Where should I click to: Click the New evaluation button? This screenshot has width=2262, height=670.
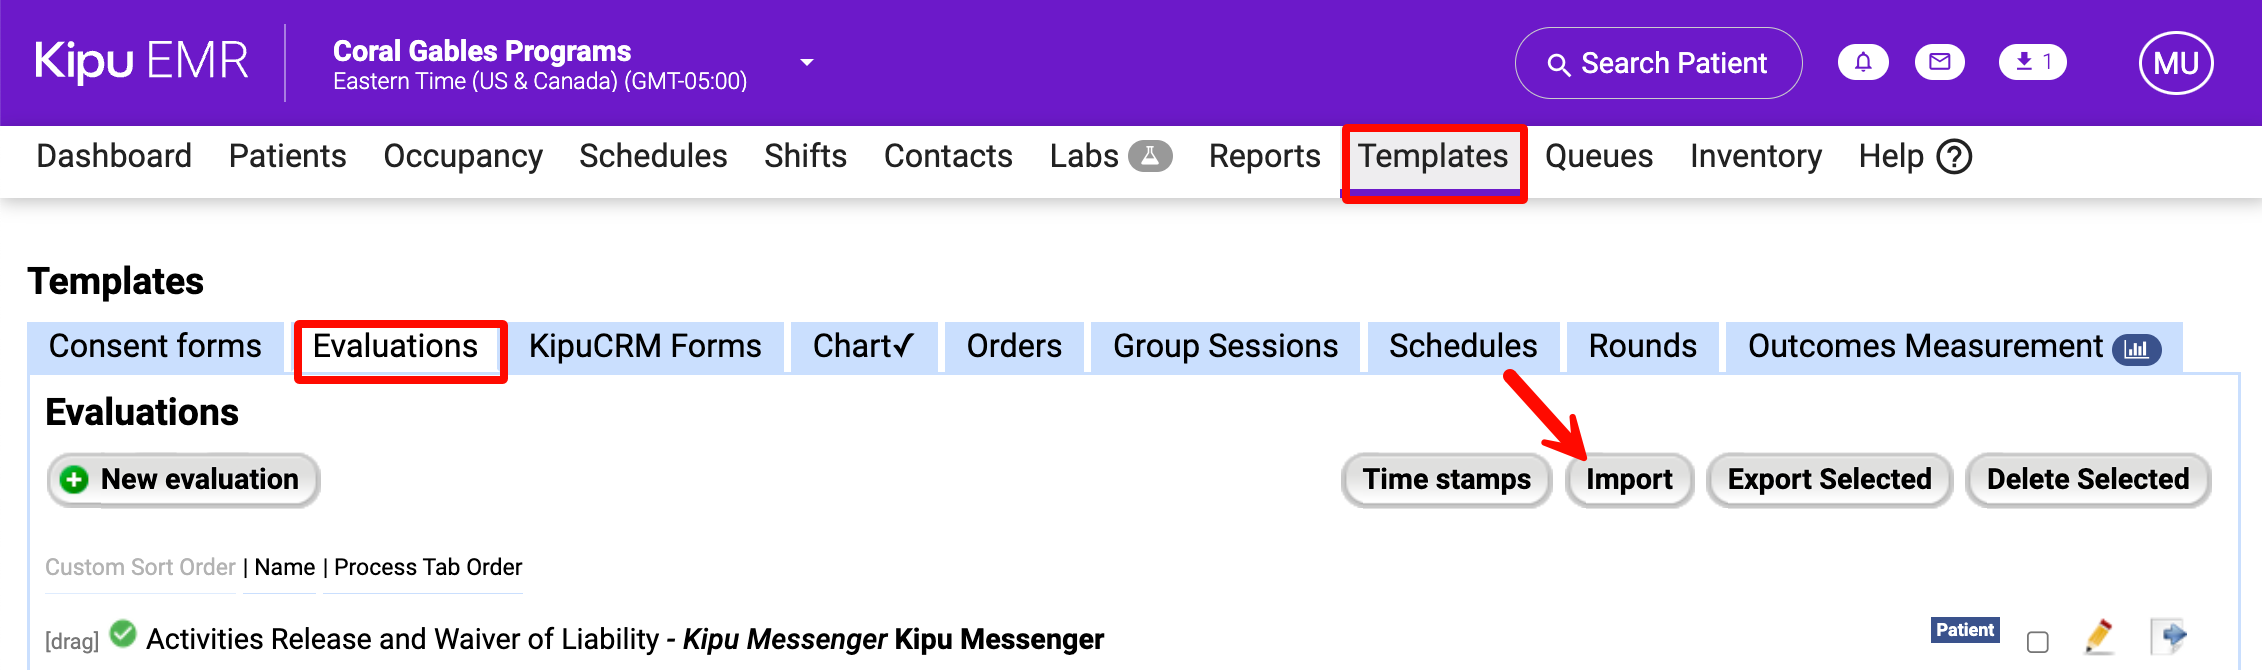(x=183, y=480)
